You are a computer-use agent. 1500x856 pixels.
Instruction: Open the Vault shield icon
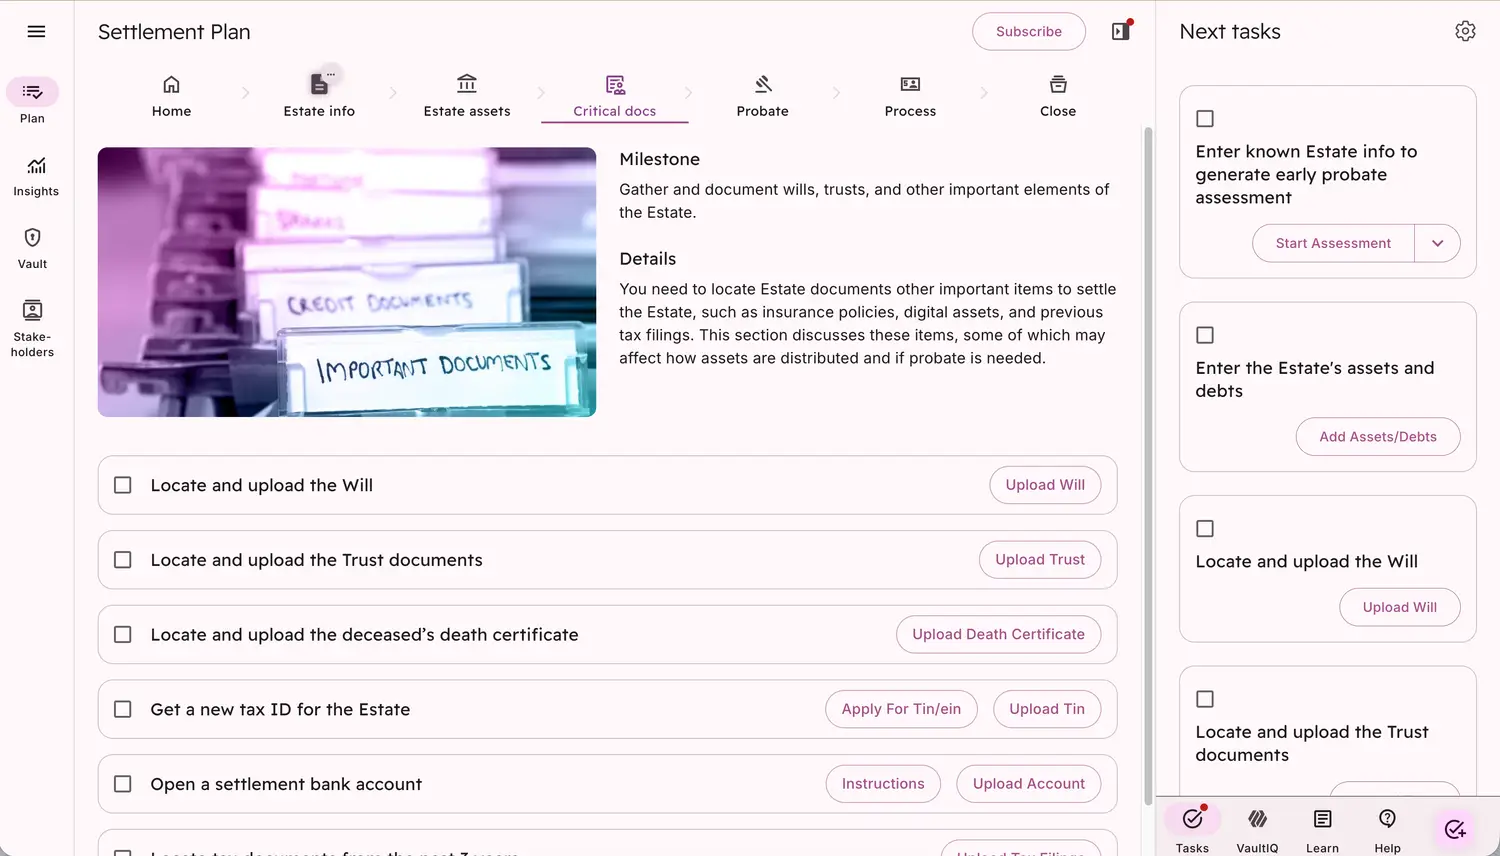[x=32, y=248]
